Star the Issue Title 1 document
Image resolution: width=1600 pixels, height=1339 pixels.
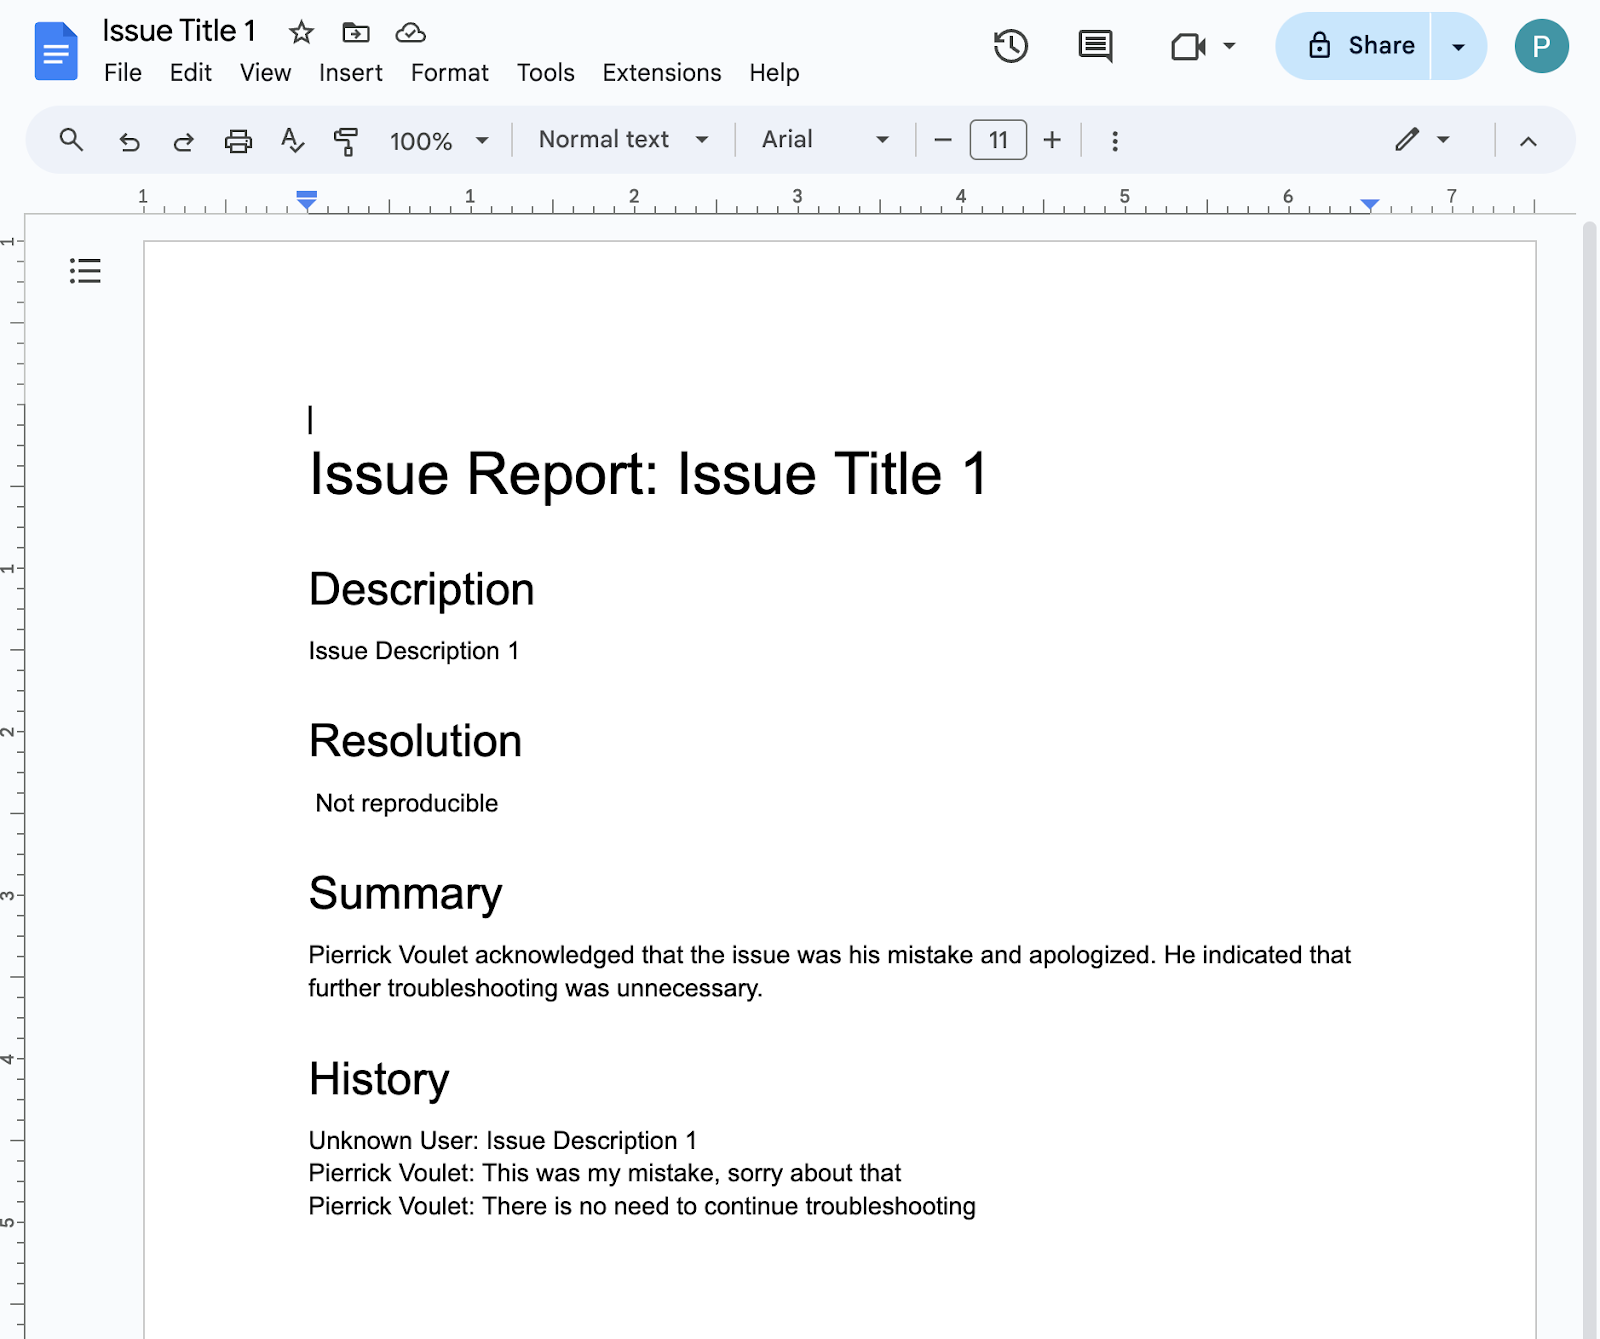[x=301, y=33]
